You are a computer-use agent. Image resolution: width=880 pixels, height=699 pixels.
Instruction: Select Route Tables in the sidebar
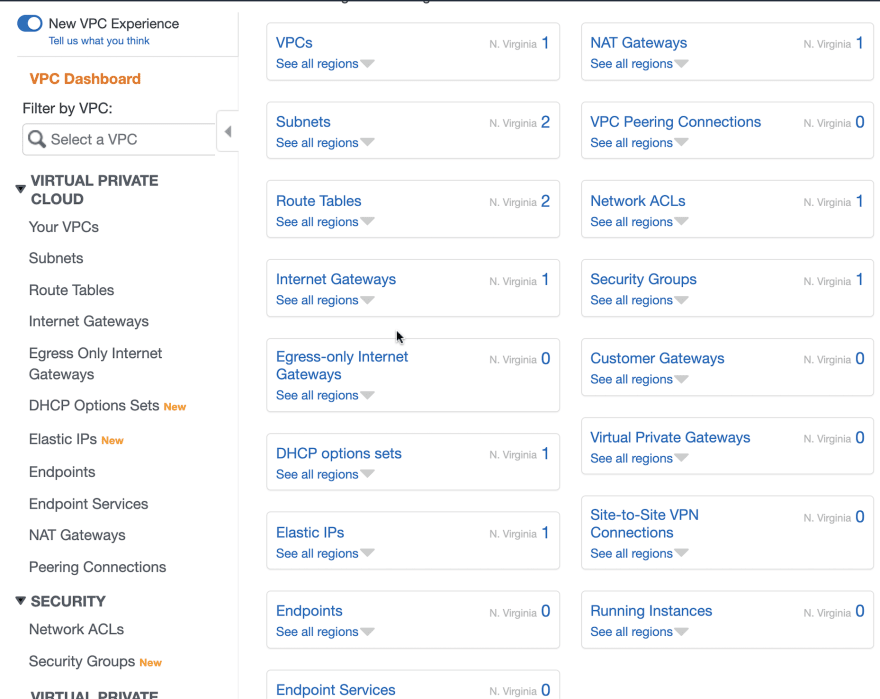pos(71,290)
